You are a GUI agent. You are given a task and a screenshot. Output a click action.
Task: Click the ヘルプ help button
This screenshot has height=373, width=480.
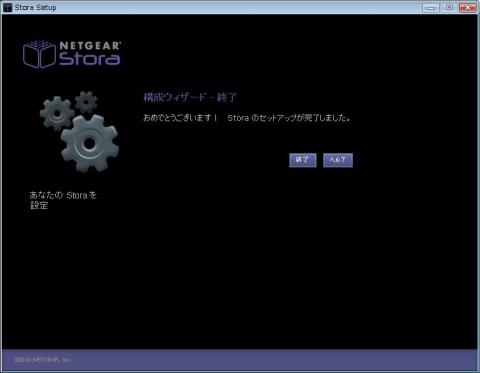click(x=338, y=160)
